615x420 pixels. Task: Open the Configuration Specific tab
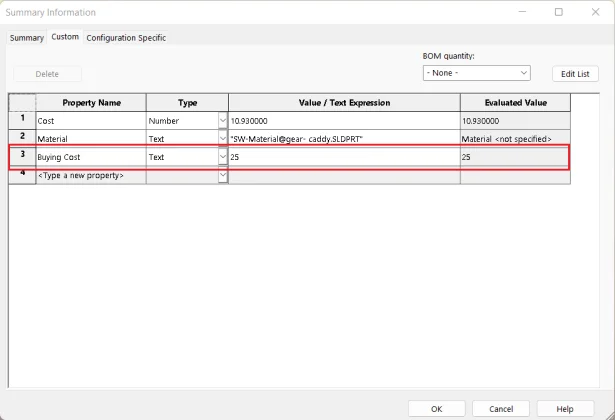[126, 38]
